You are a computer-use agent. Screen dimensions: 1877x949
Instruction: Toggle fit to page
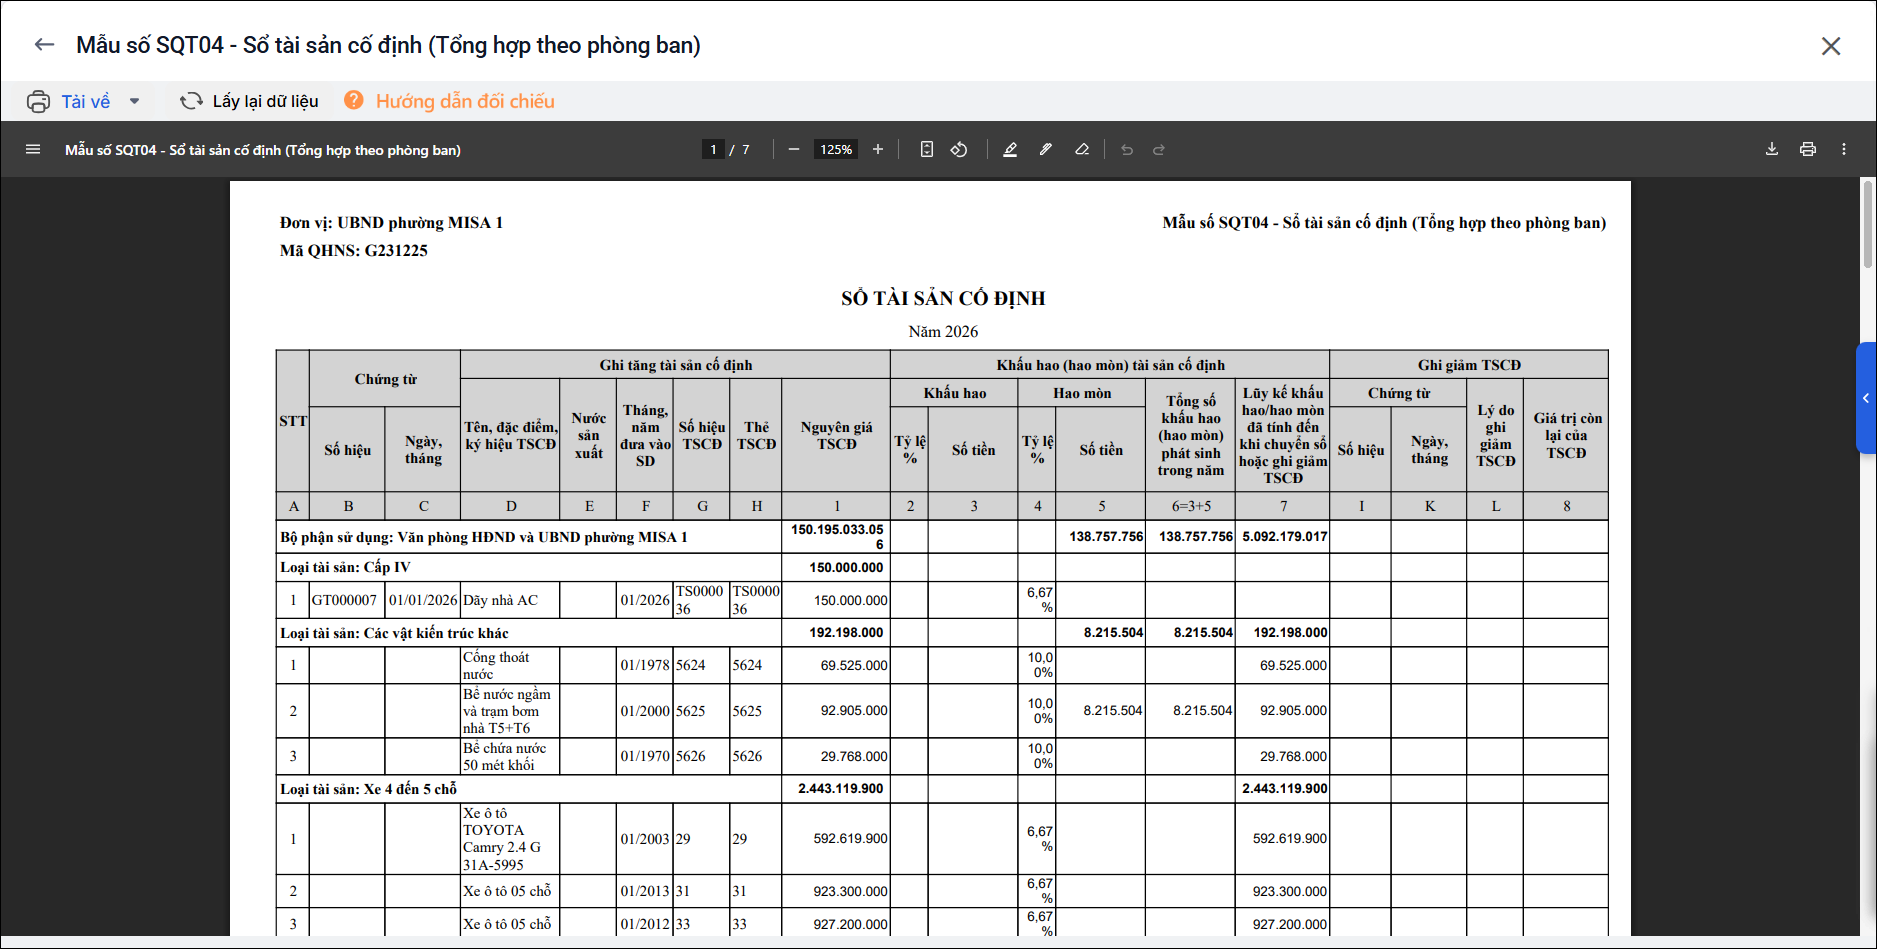(927, 150)
